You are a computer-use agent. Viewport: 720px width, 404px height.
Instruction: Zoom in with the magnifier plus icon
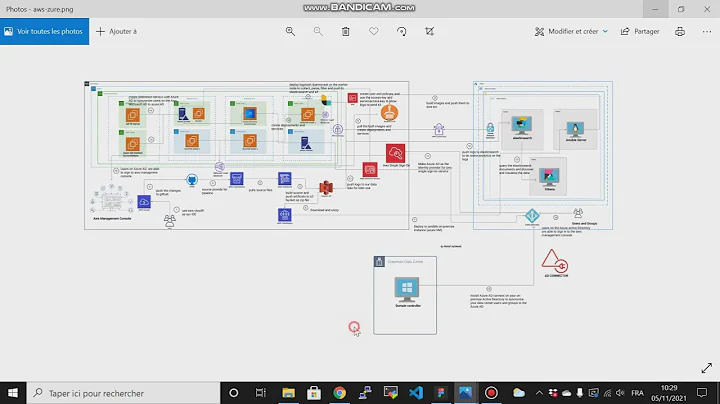point(290,31)
